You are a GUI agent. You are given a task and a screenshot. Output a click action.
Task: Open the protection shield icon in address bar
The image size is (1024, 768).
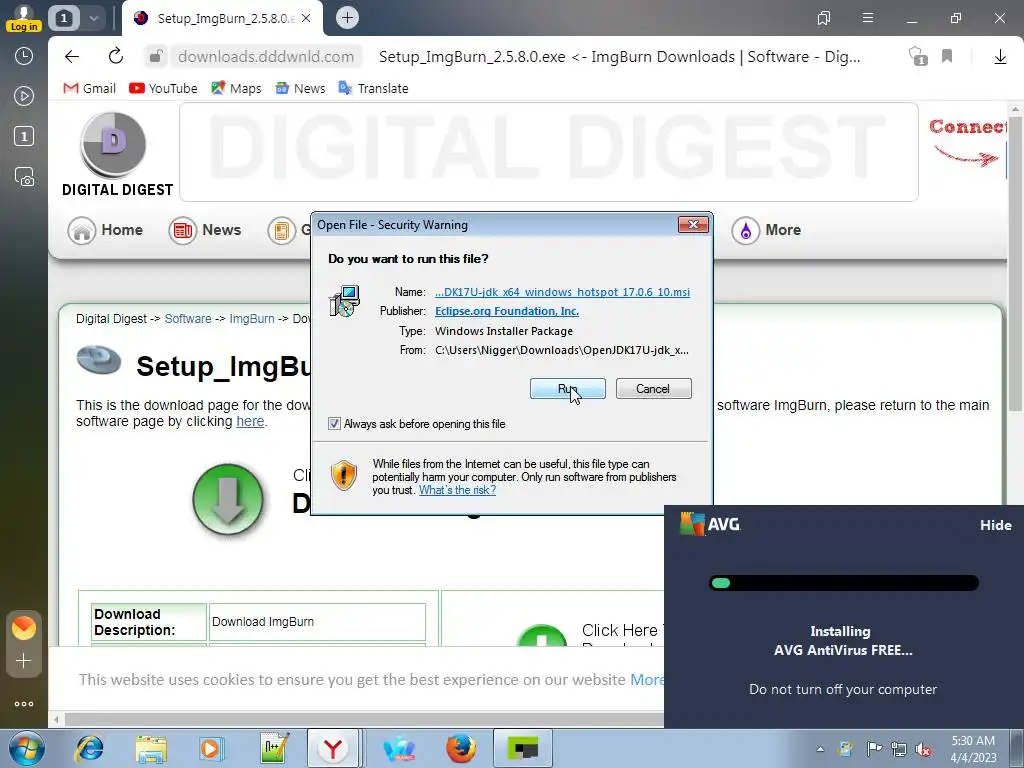[x=918, y=57]
